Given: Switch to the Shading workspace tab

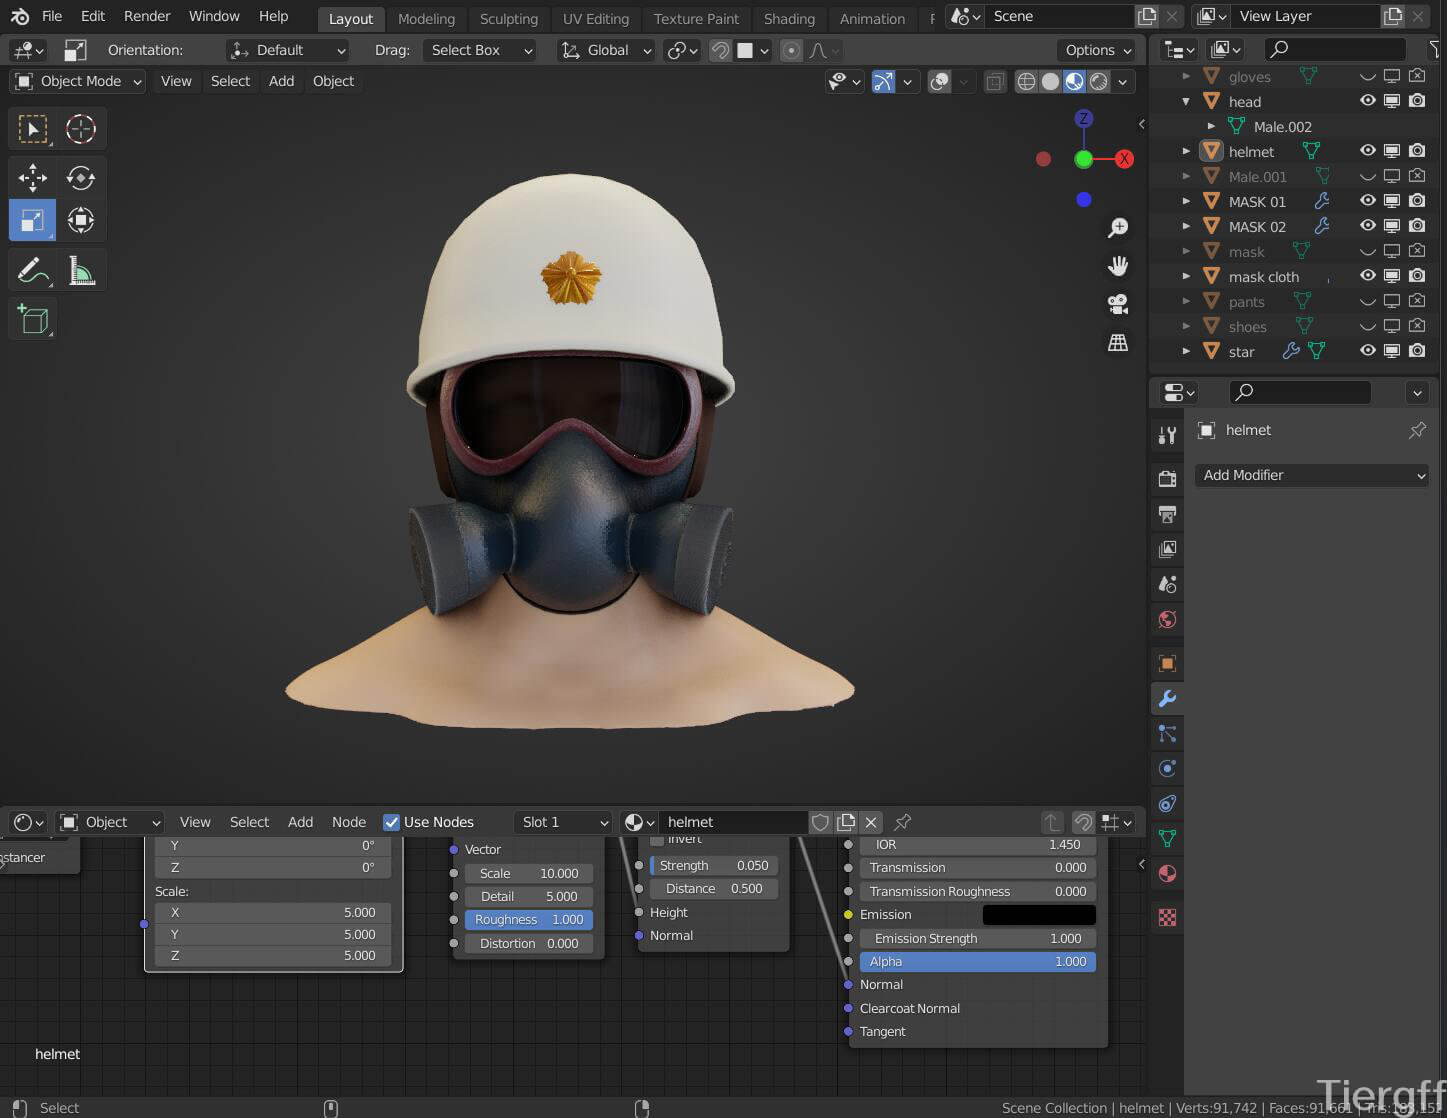Looking at the screenshot, I should 788,18.
